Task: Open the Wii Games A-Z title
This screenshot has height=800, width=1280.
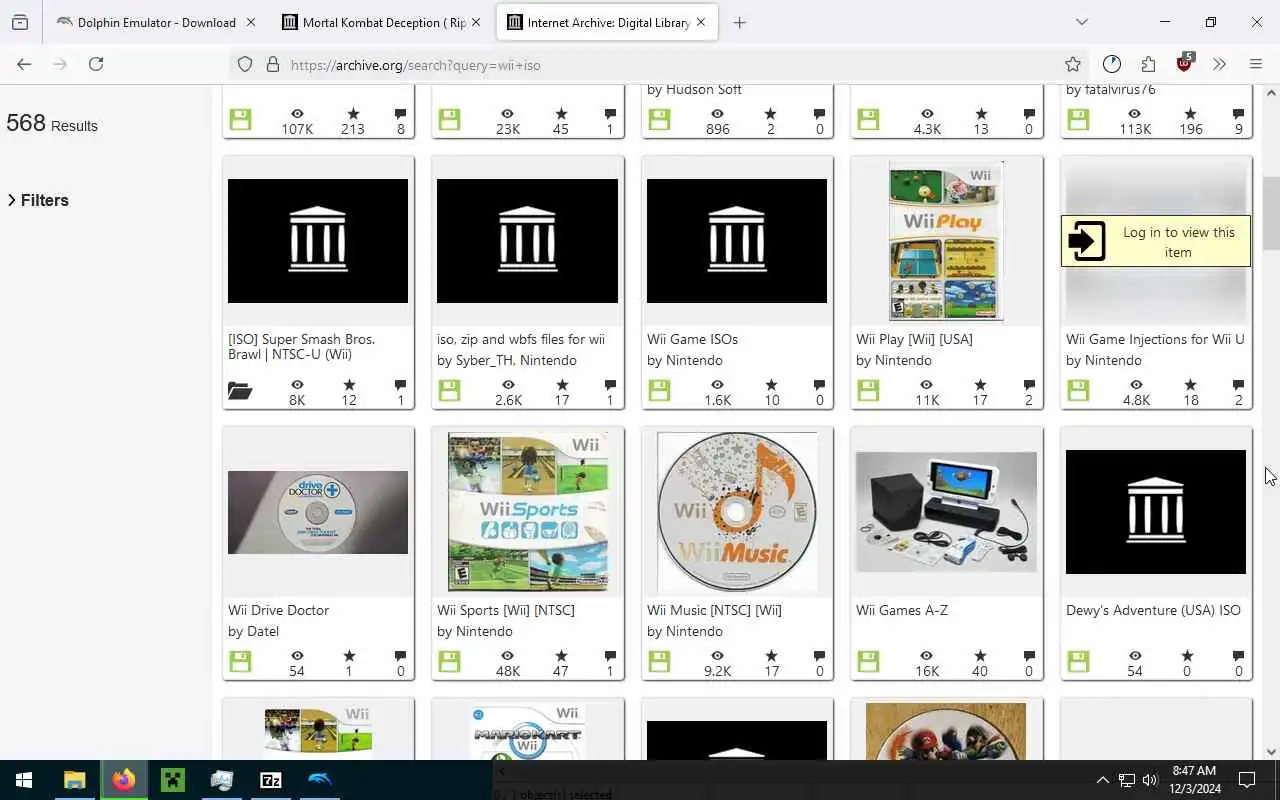Action: pyautogui.click(x=902, y=610)
